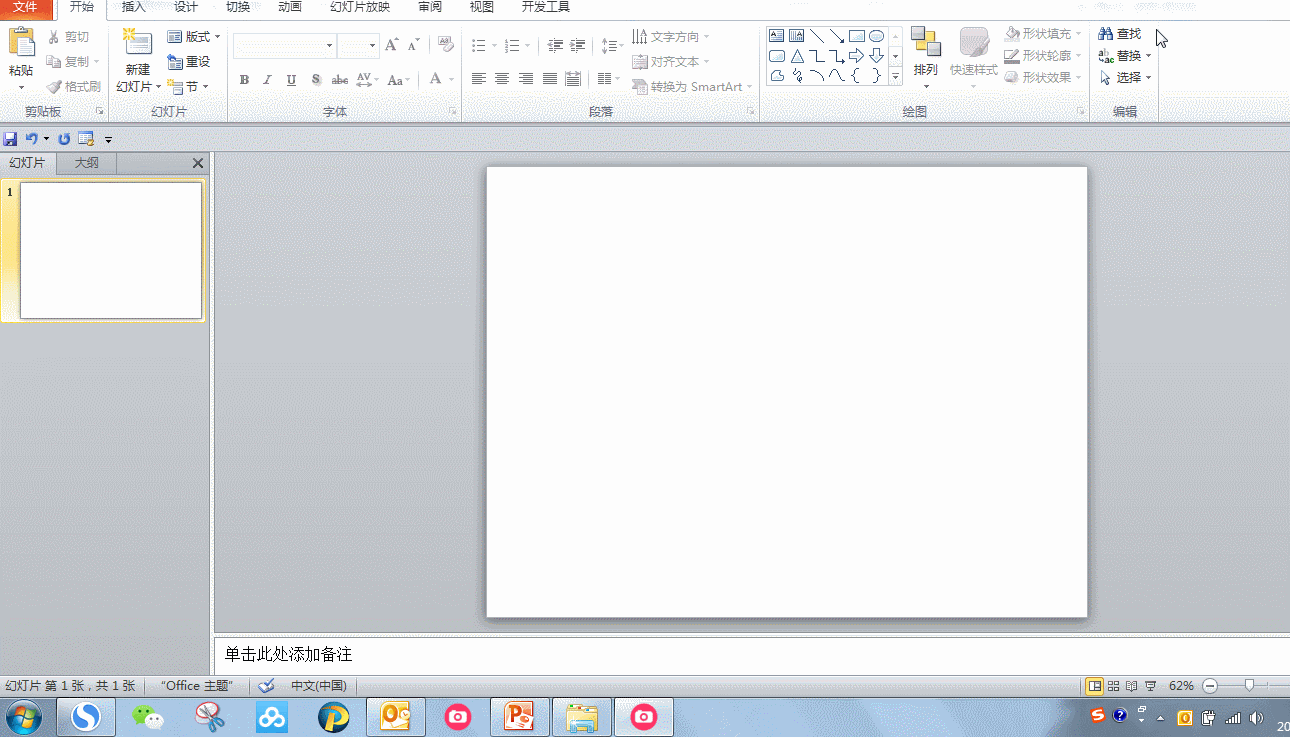This screenshot has width=1290, height=738.
Task: Open WeChat from the taskbar
Action: coord(148,717)
